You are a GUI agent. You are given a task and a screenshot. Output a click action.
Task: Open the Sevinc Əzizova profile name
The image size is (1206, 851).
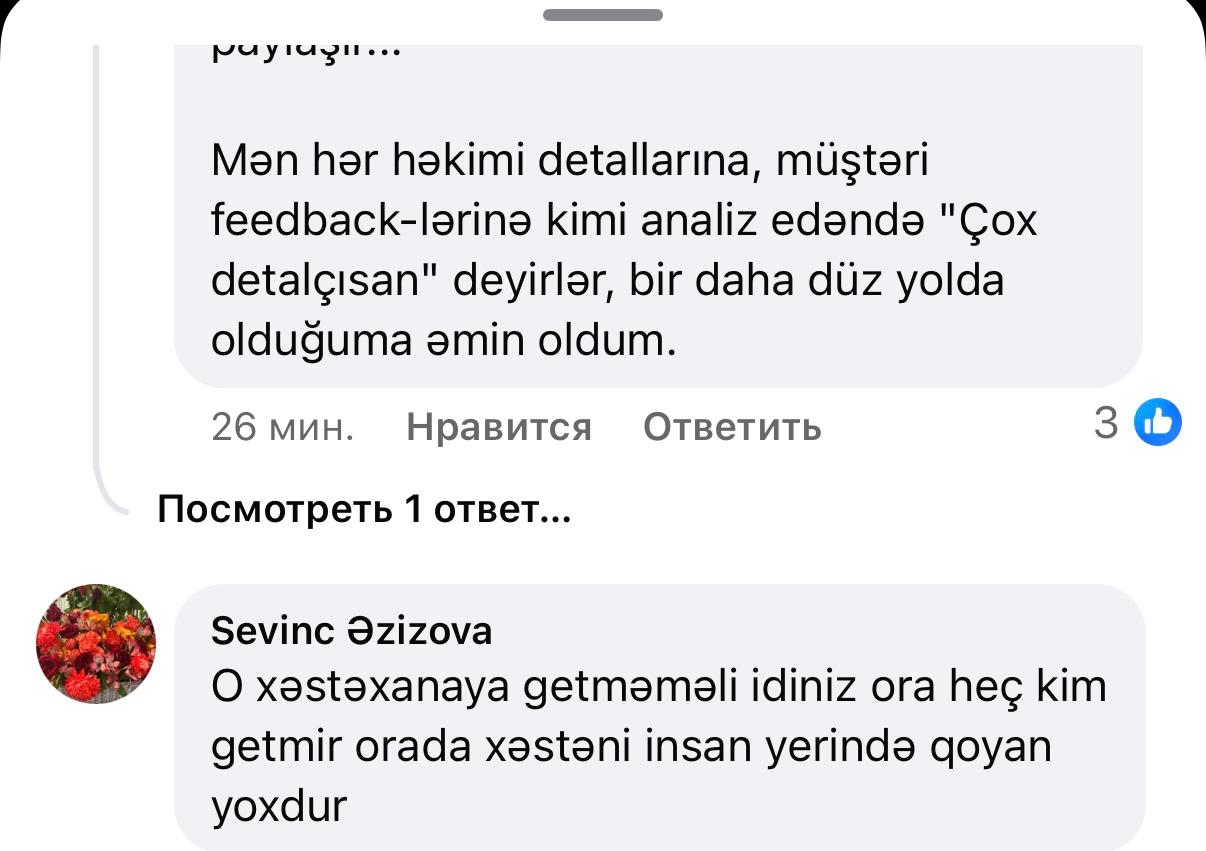[x=352, y=631]
